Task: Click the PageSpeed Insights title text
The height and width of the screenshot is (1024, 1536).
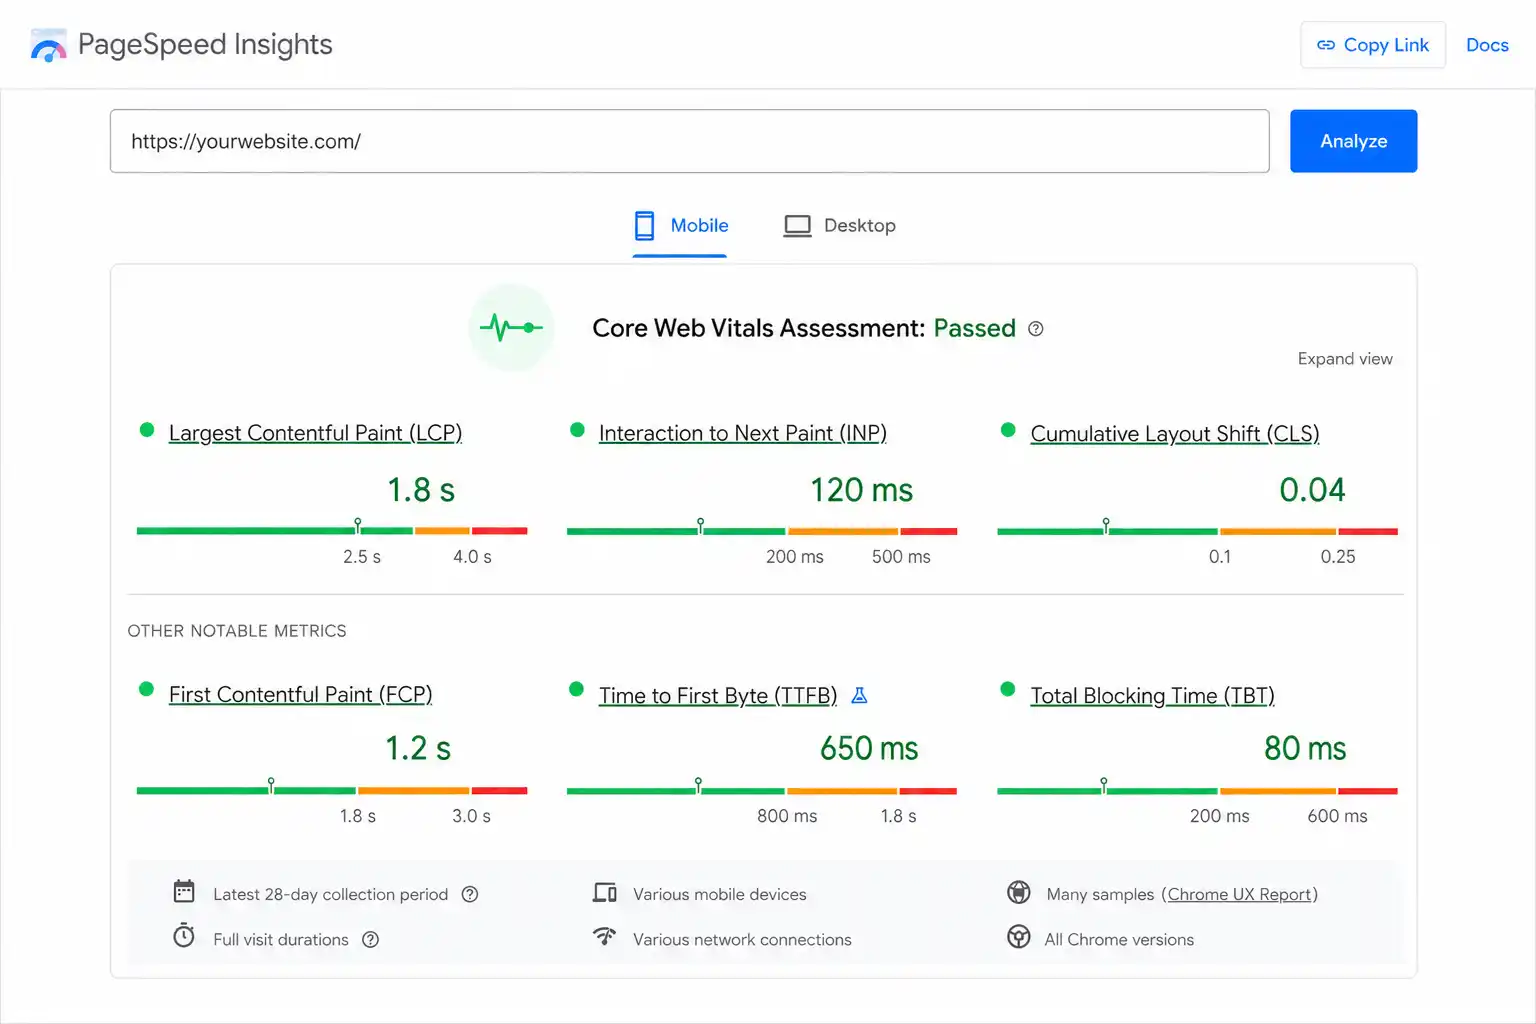Action: [205, 44]
